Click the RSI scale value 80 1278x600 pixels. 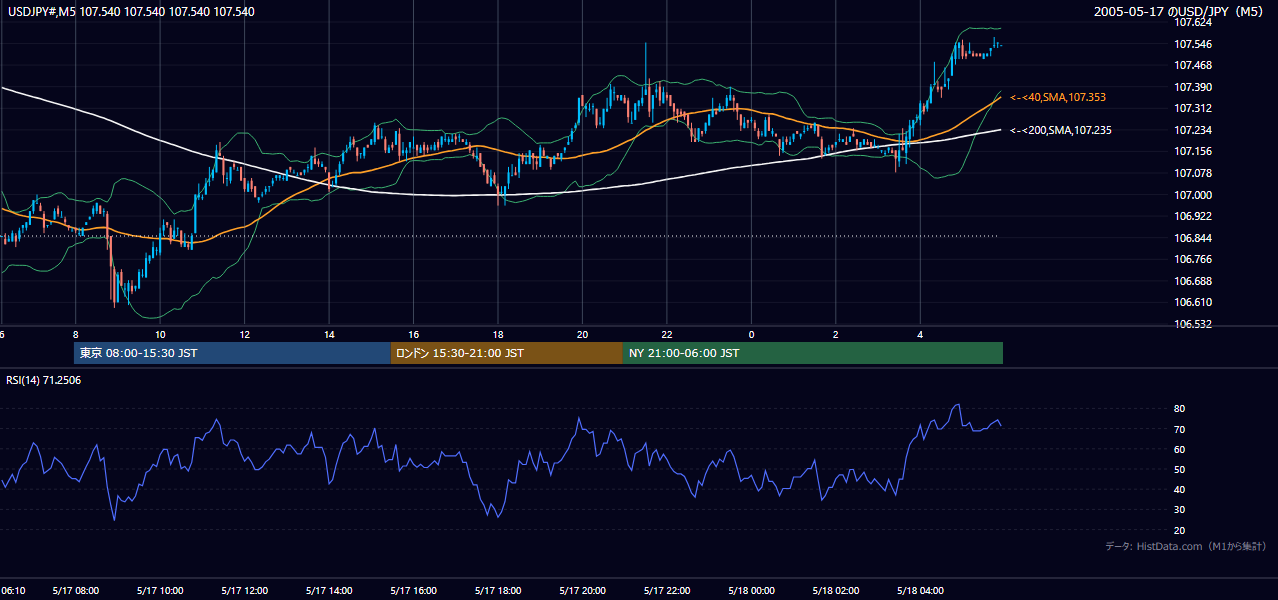[x=1179, y=409]
